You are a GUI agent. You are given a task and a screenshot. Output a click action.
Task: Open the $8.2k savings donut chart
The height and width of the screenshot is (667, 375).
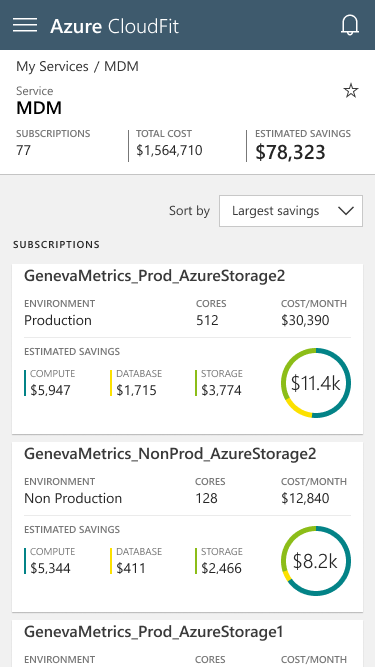tap(316, 561)
